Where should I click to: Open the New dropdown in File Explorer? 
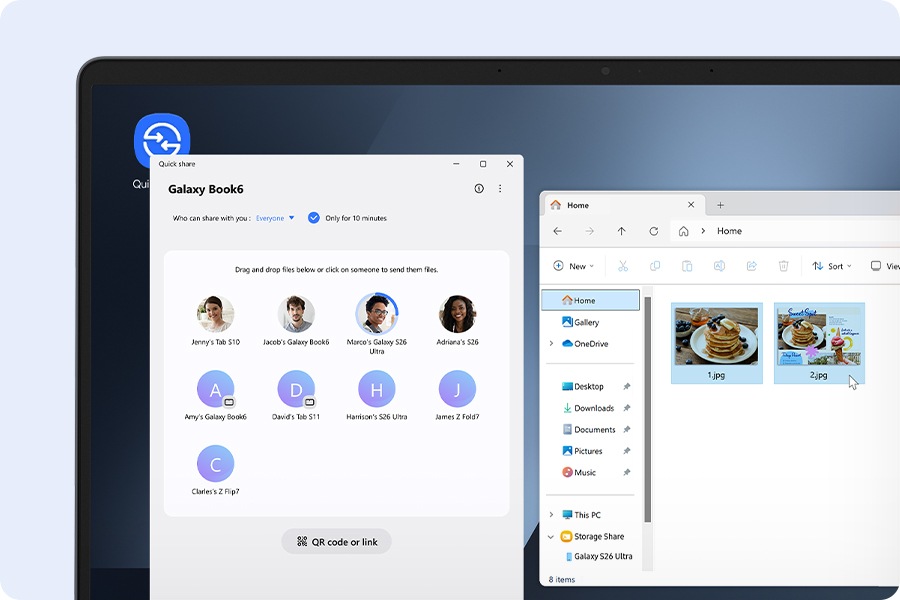[573, 266]
